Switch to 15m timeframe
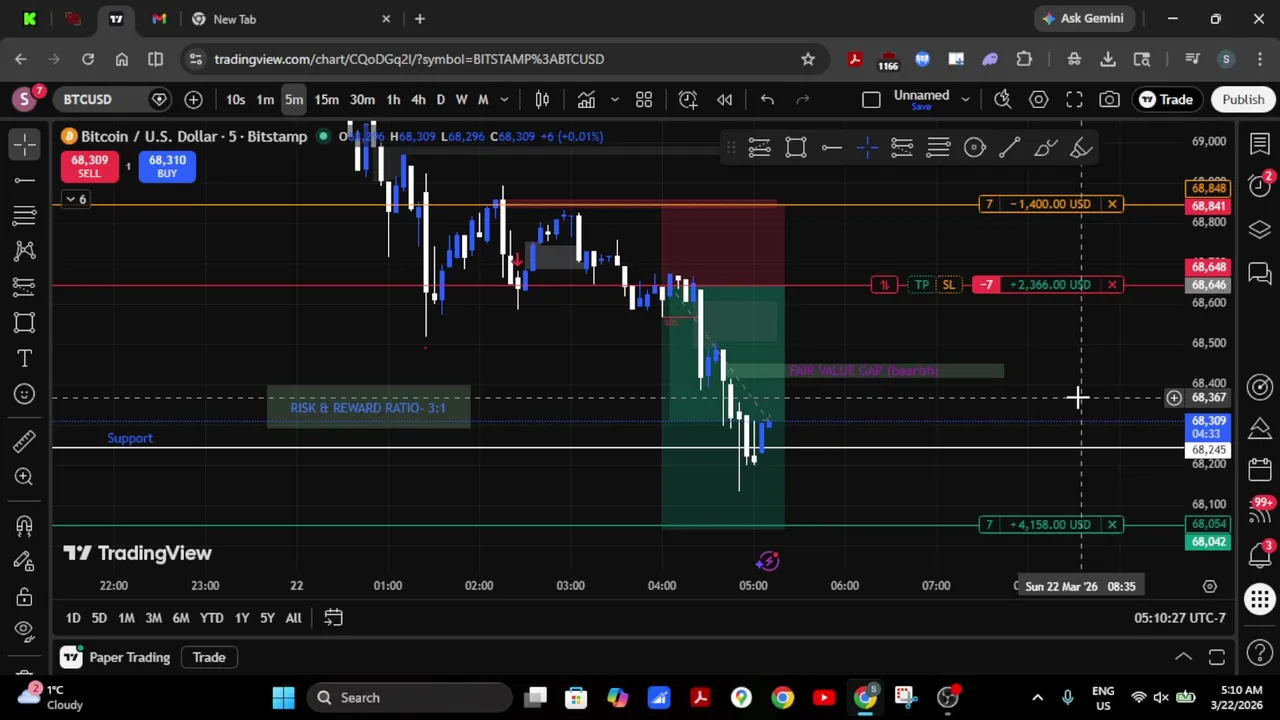The image size is (1280, 720). coord(327,99)
